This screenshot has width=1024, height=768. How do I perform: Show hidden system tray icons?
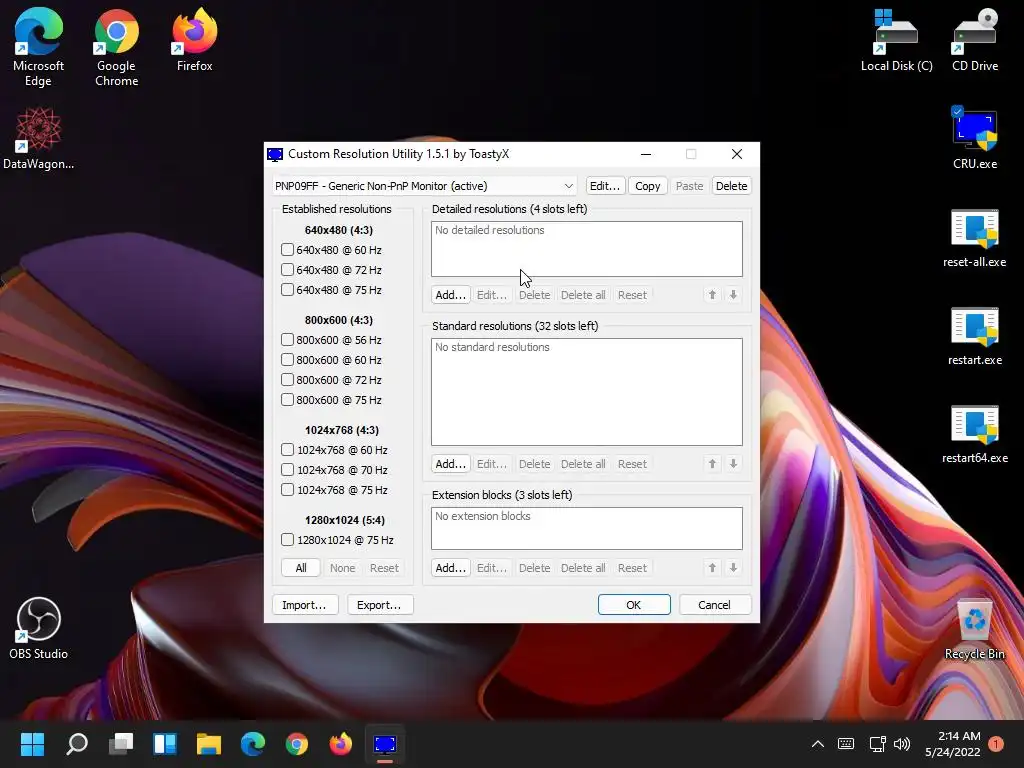[x=817, y=744]
